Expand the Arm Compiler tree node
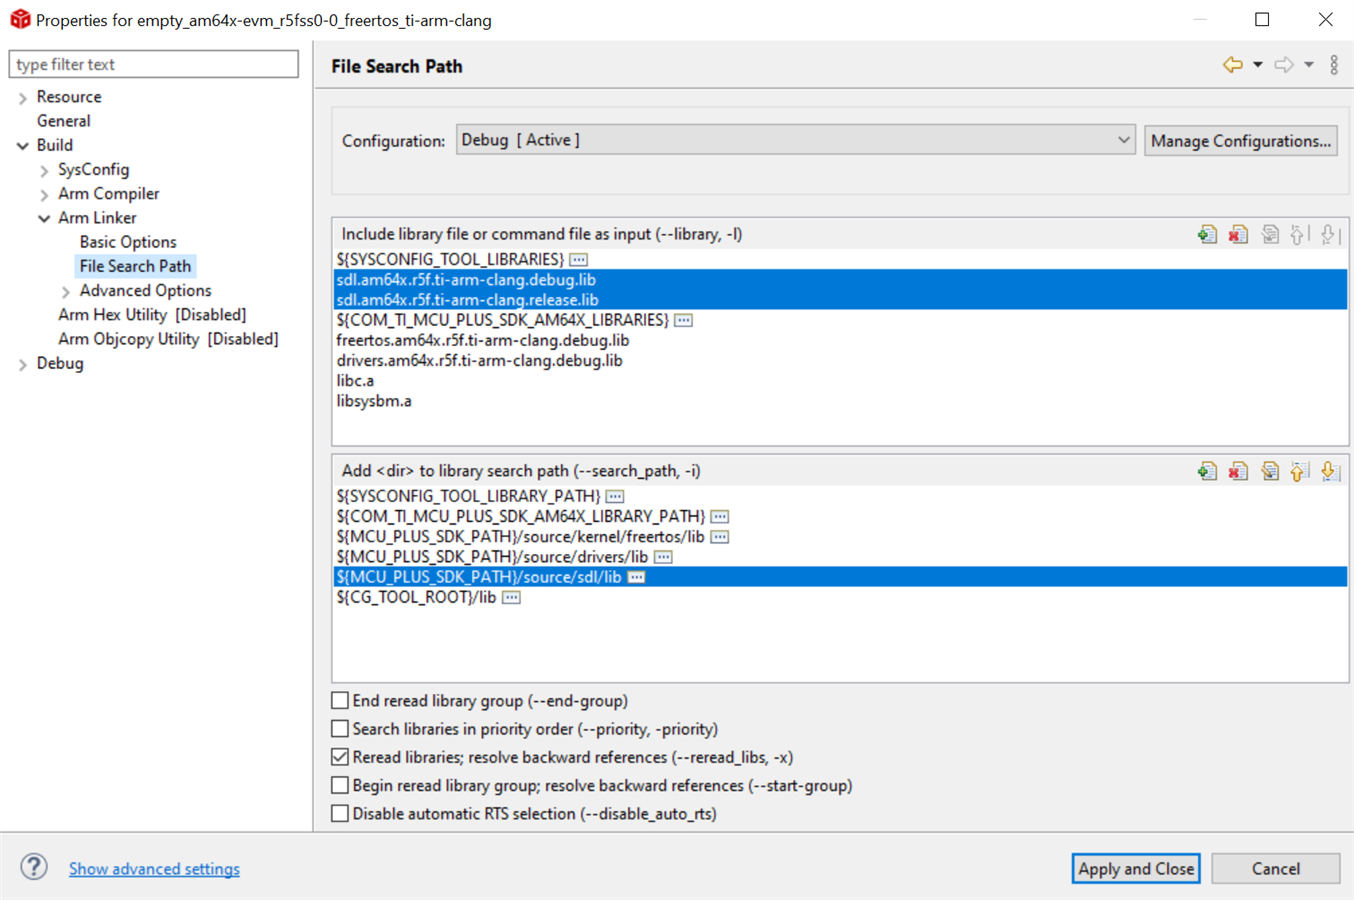The width and height of the screenshot is (1354, 900). tap(44, 195)
